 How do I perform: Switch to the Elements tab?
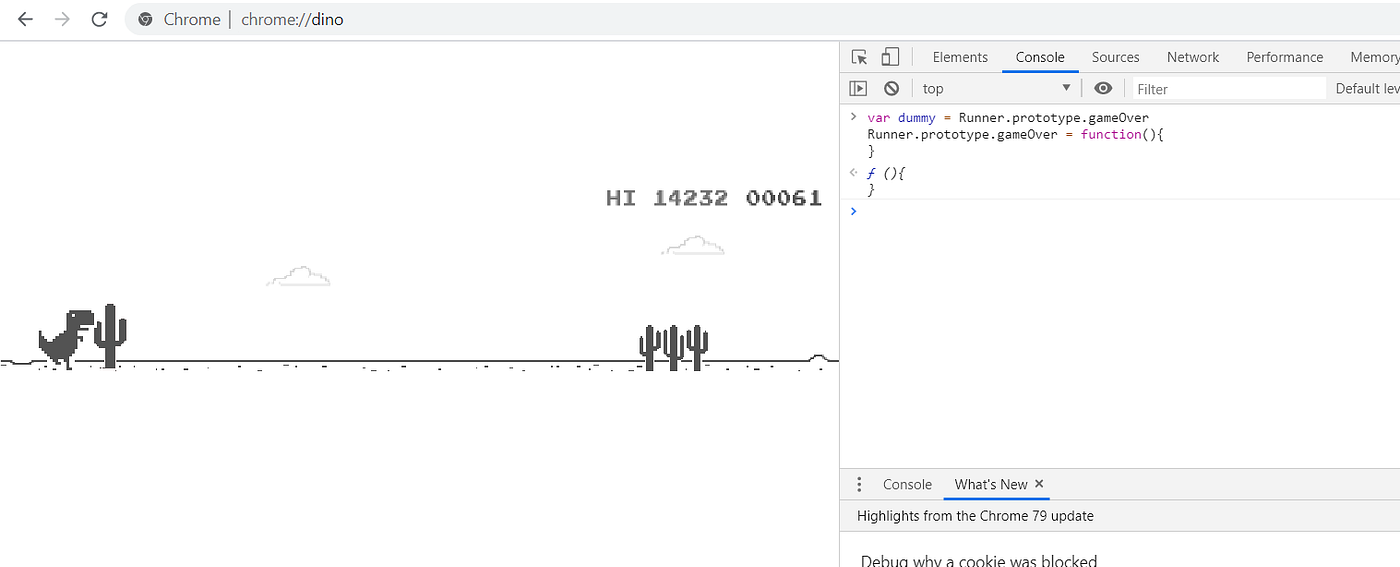click(x=959, y=57)
